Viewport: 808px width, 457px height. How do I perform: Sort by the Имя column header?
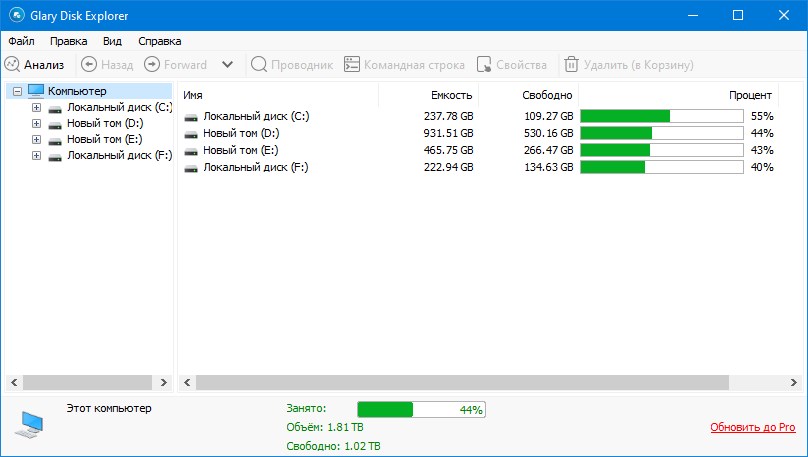pos(193,95)
